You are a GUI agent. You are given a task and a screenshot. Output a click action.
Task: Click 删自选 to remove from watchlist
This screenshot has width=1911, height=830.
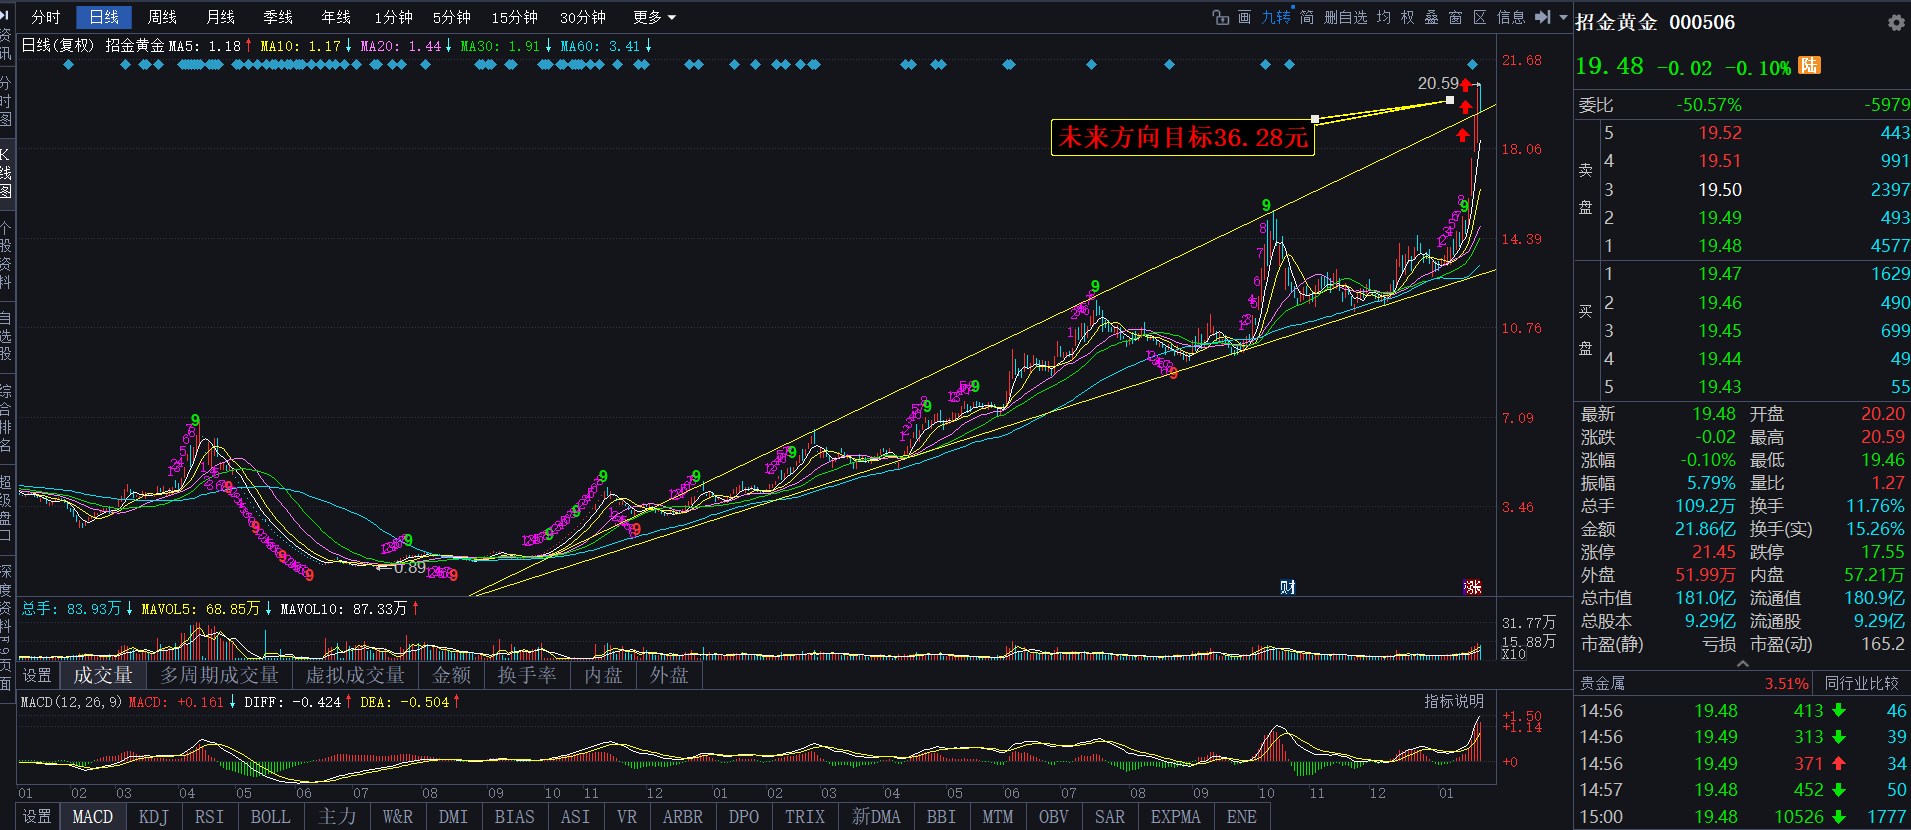point(1346,17)
